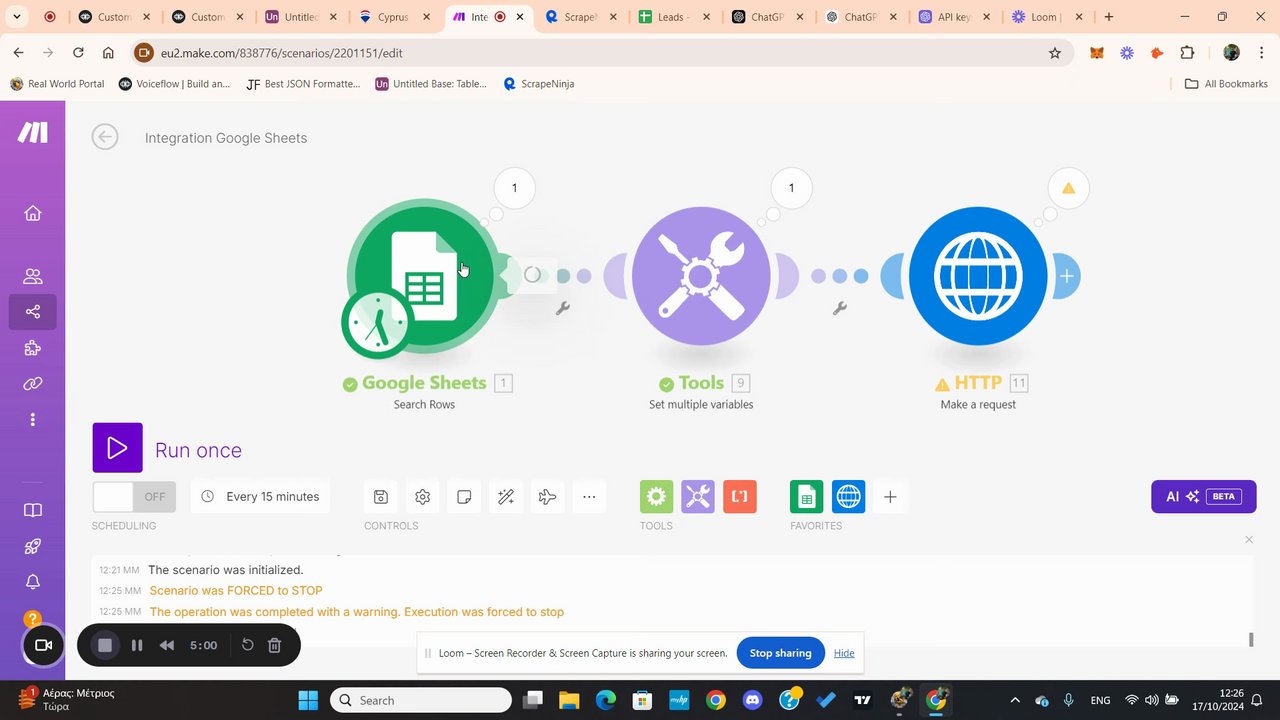Restart the Loom recording

coord(248,646)
